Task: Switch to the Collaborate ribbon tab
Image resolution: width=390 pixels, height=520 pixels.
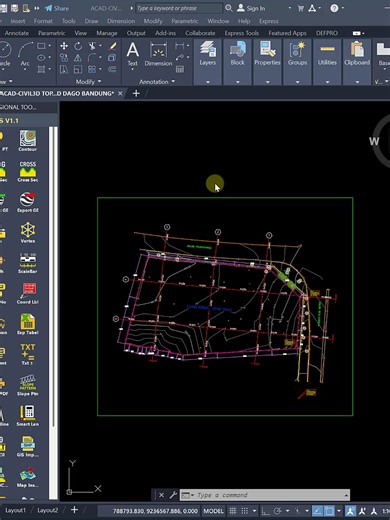Action: click(x=200, y=33)
